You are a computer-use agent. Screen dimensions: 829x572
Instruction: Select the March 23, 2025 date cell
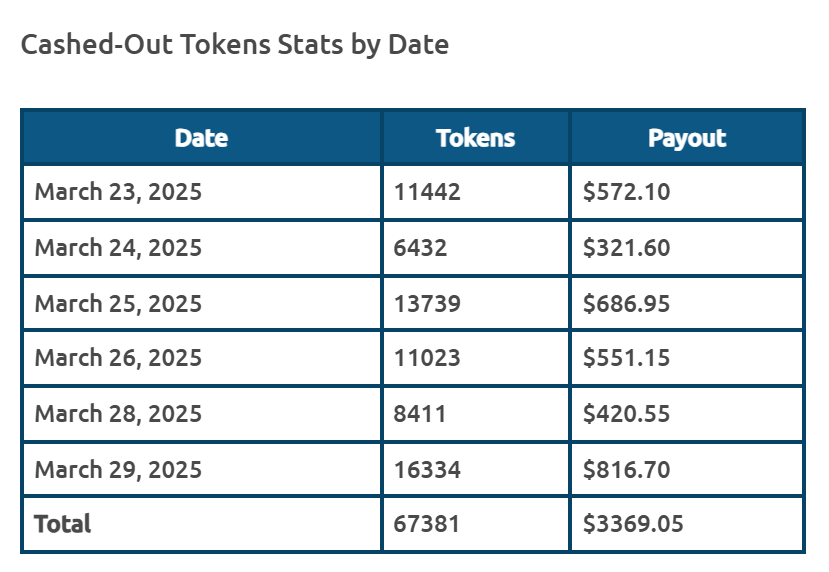tap(201, 192)
